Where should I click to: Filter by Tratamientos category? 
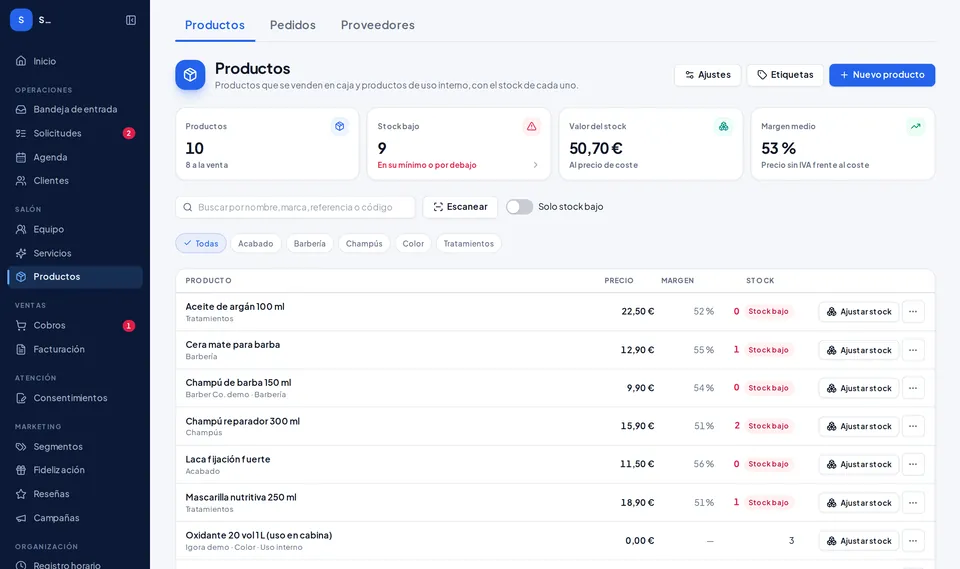[x=468, y=243]
